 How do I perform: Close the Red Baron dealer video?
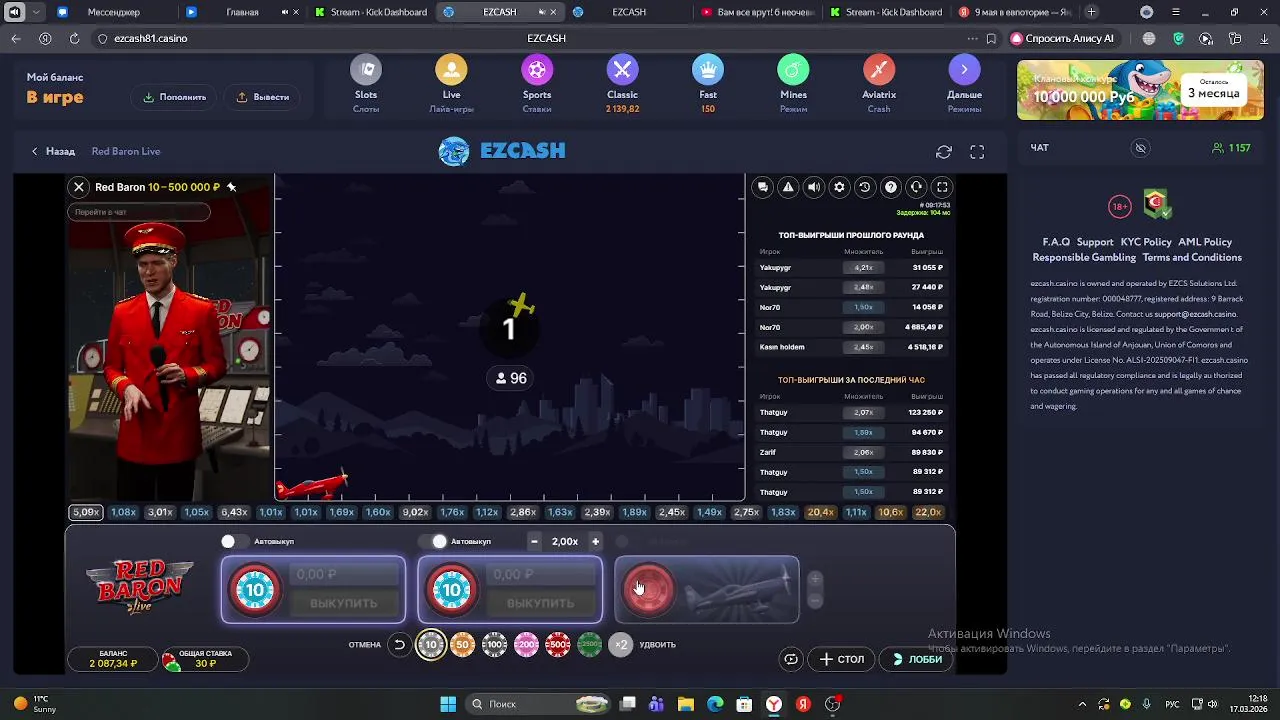click(79, 187)
